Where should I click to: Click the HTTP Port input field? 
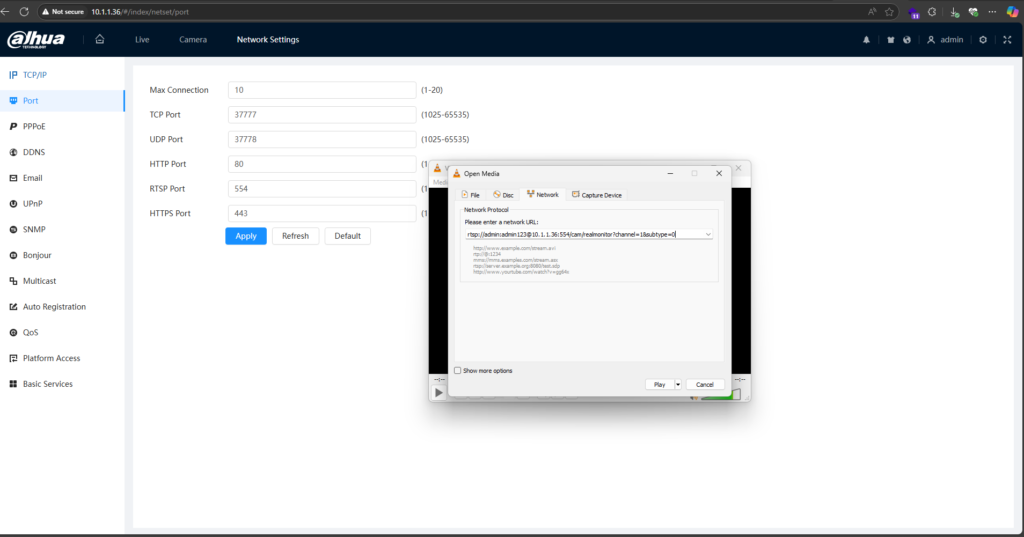pos(322,164)
